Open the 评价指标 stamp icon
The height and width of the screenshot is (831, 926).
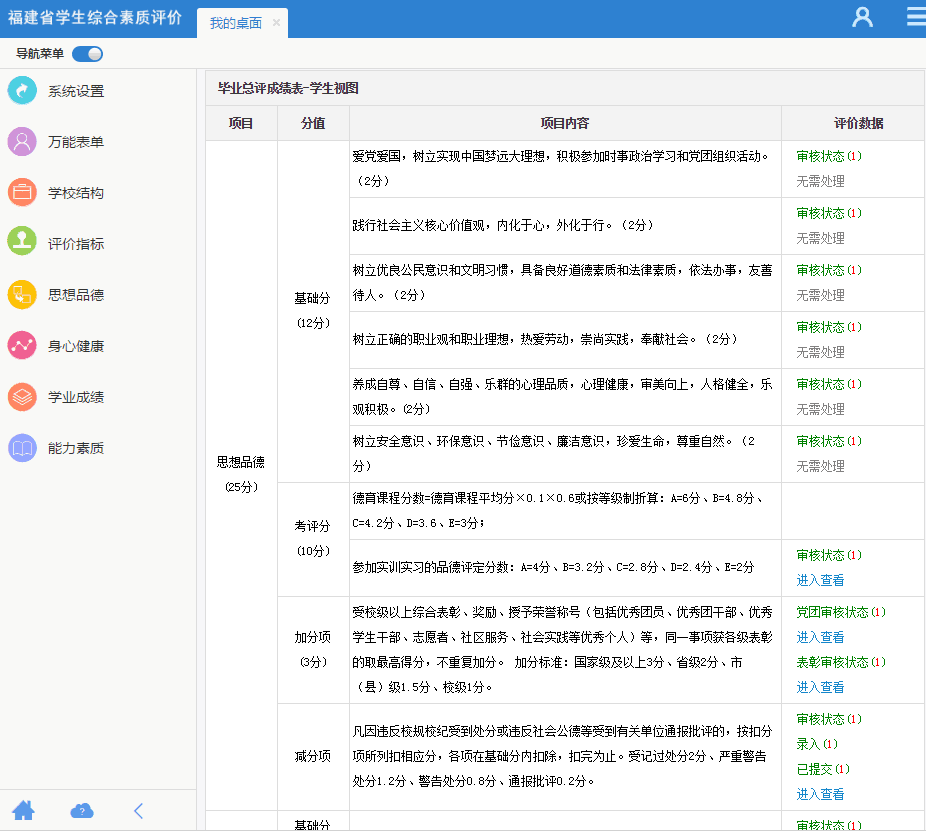point(22,243)
